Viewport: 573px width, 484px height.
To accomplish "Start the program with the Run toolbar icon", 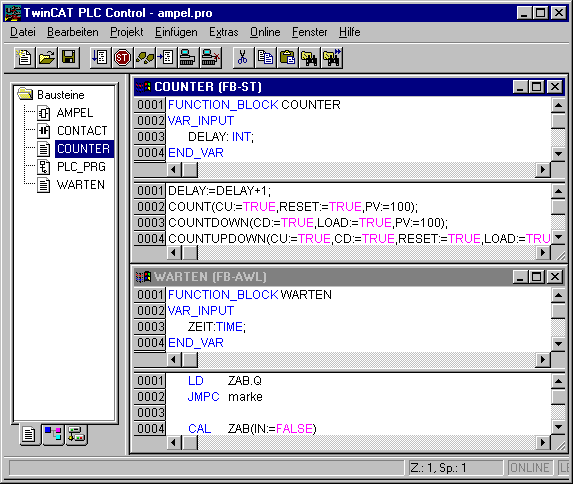I will [x=100, y=58].
